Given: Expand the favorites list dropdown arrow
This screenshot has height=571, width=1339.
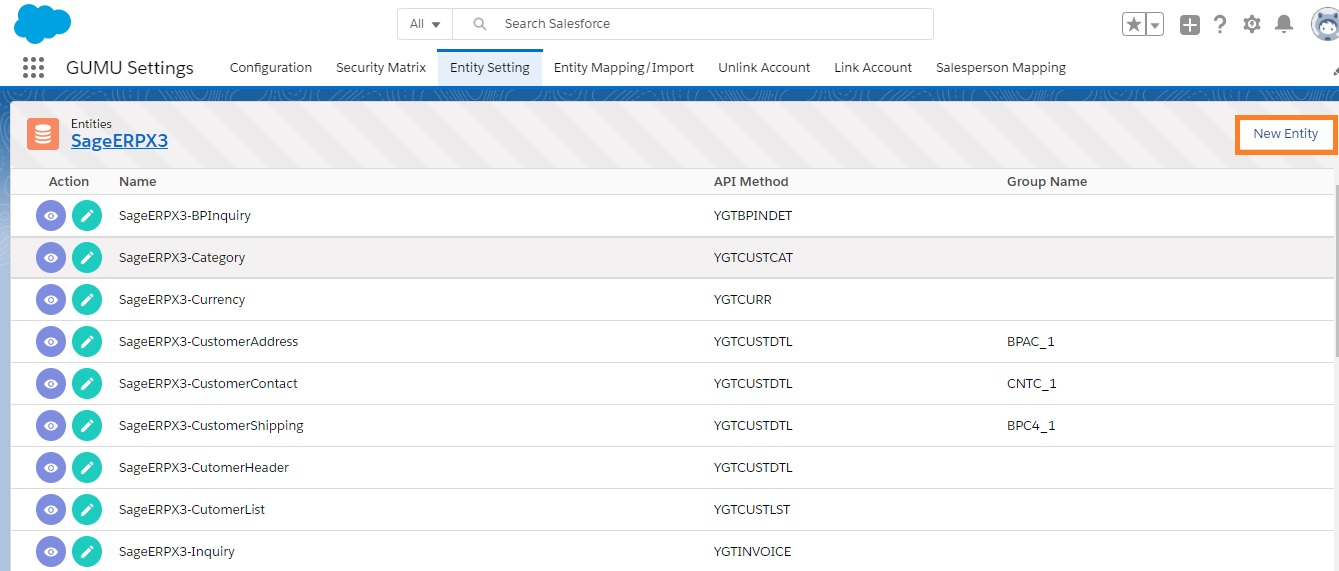Looking at the screenshot, I should pos(1154,25).
